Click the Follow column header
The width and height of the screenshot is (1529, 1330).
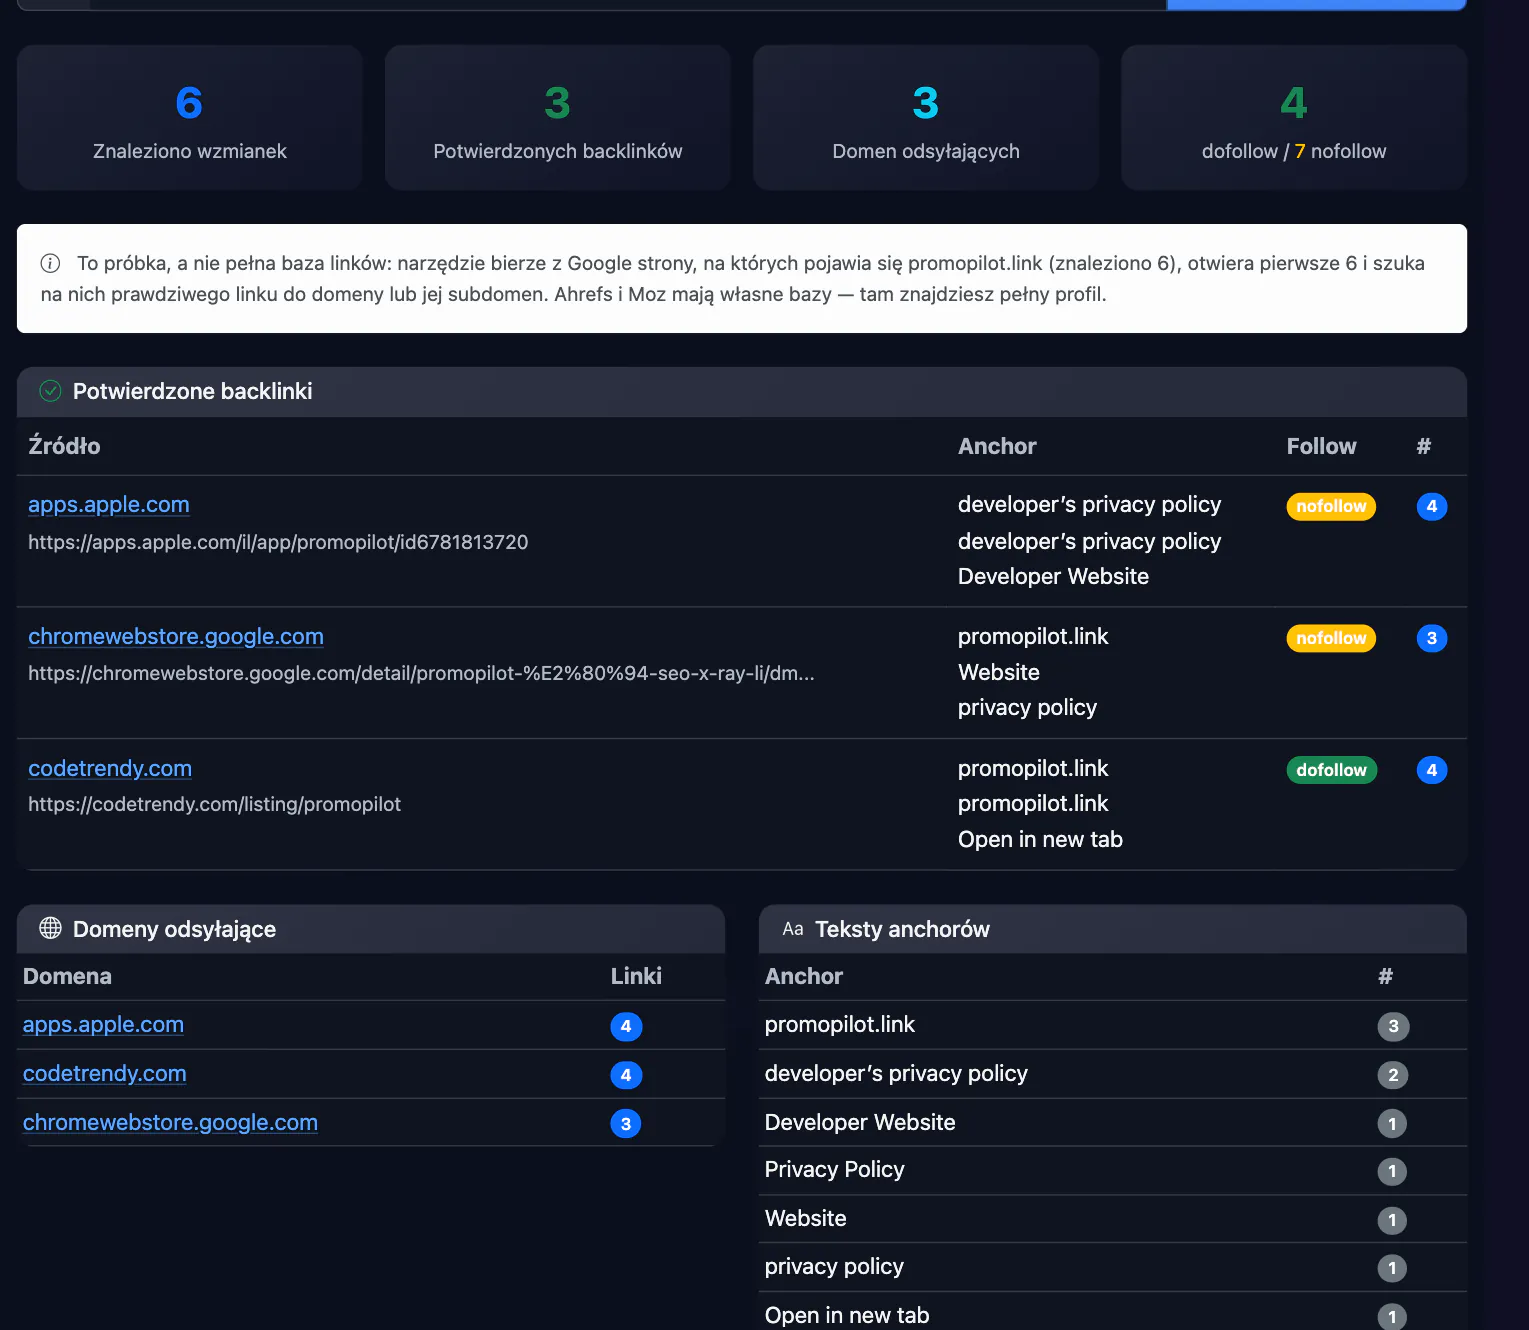click(x=1321, y=446)
